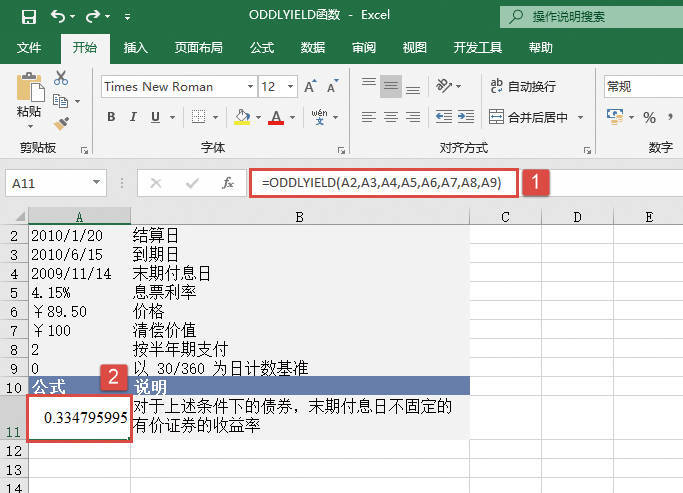Toggle Italic formatting
The height and width of the screenshot is (493, 683).
[135, 117]
